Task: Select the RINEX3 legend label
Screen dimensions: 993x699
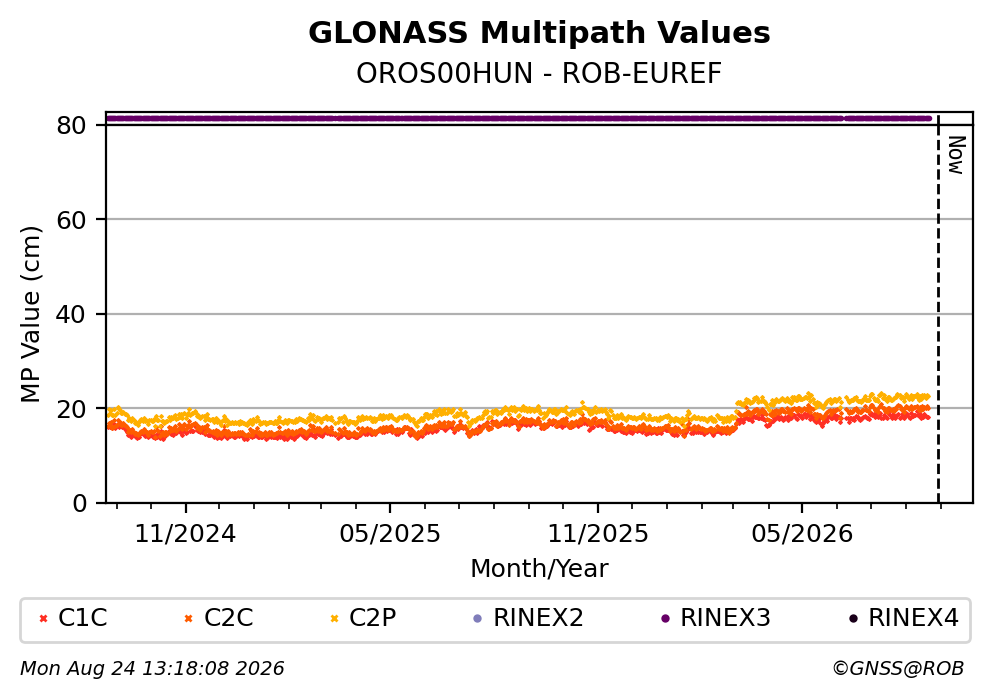Action: point(725,617)
